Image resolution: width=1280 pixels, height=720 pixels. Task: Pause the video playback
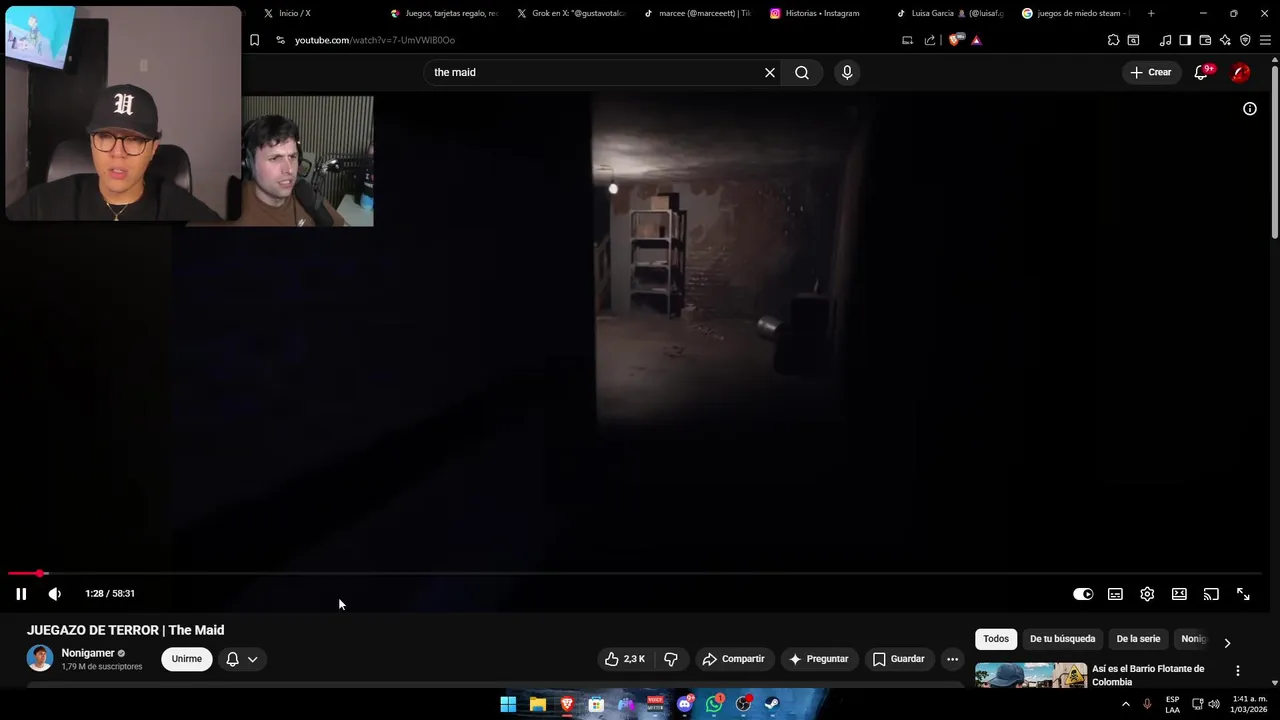(21, 594)
